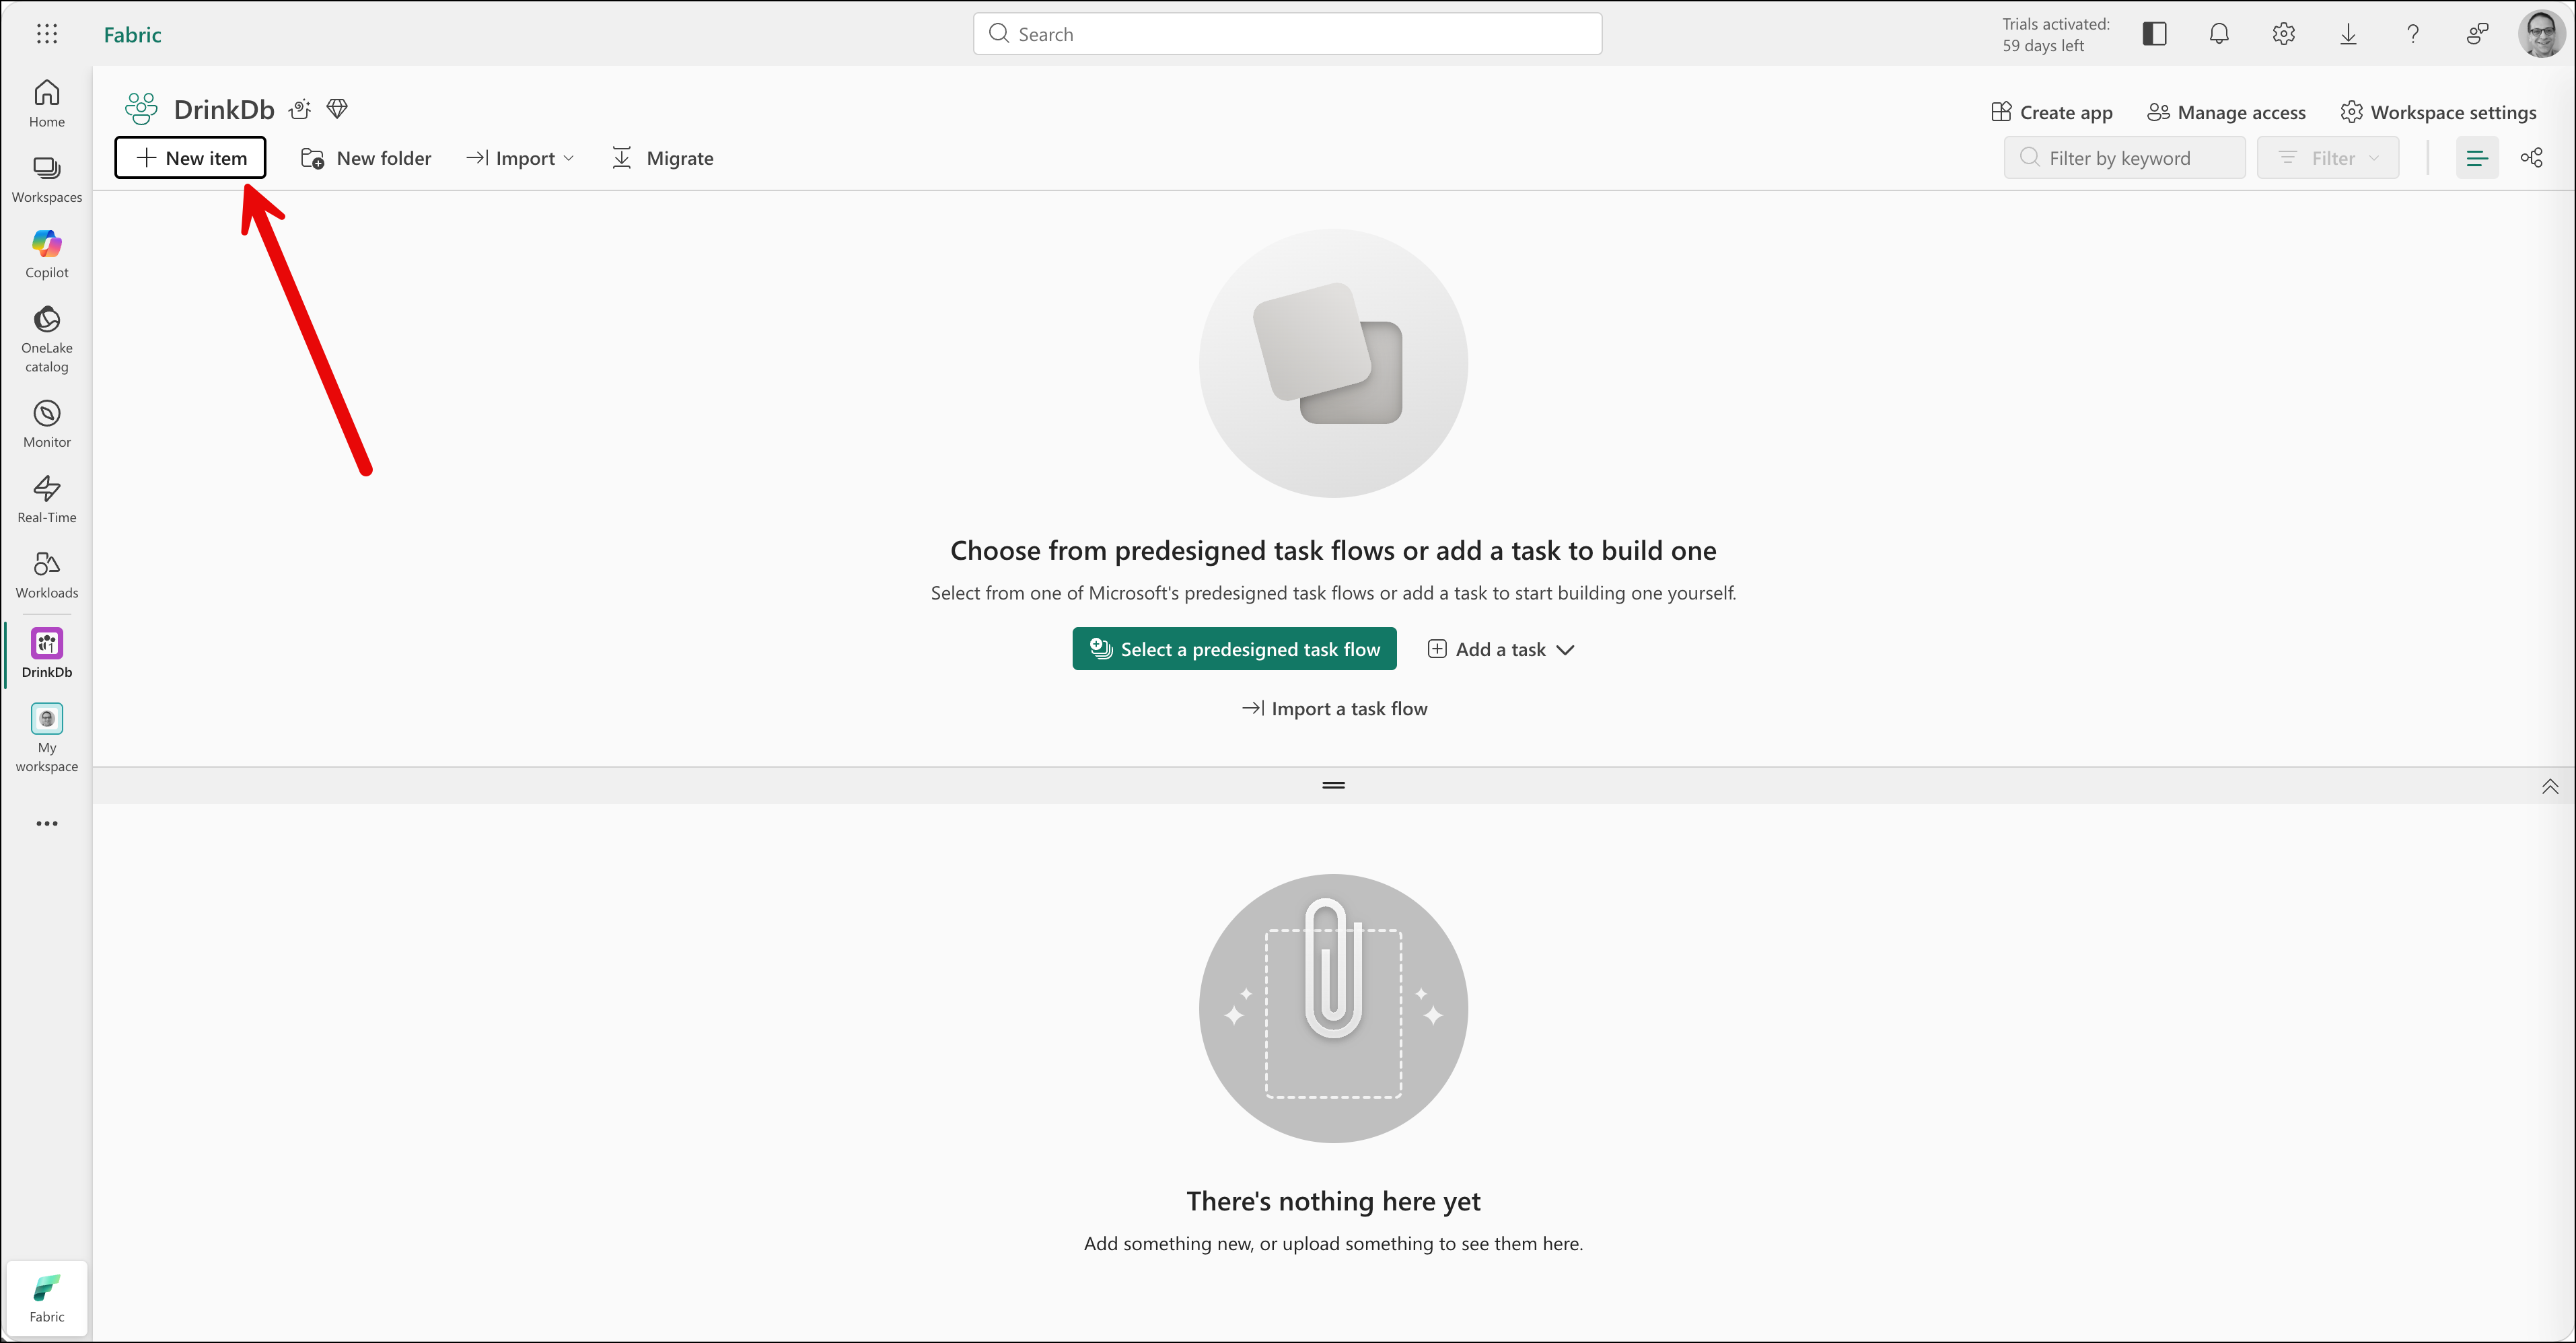The image size is (2576, 1343).
Task: Open Manage access
Action: 2226,112
